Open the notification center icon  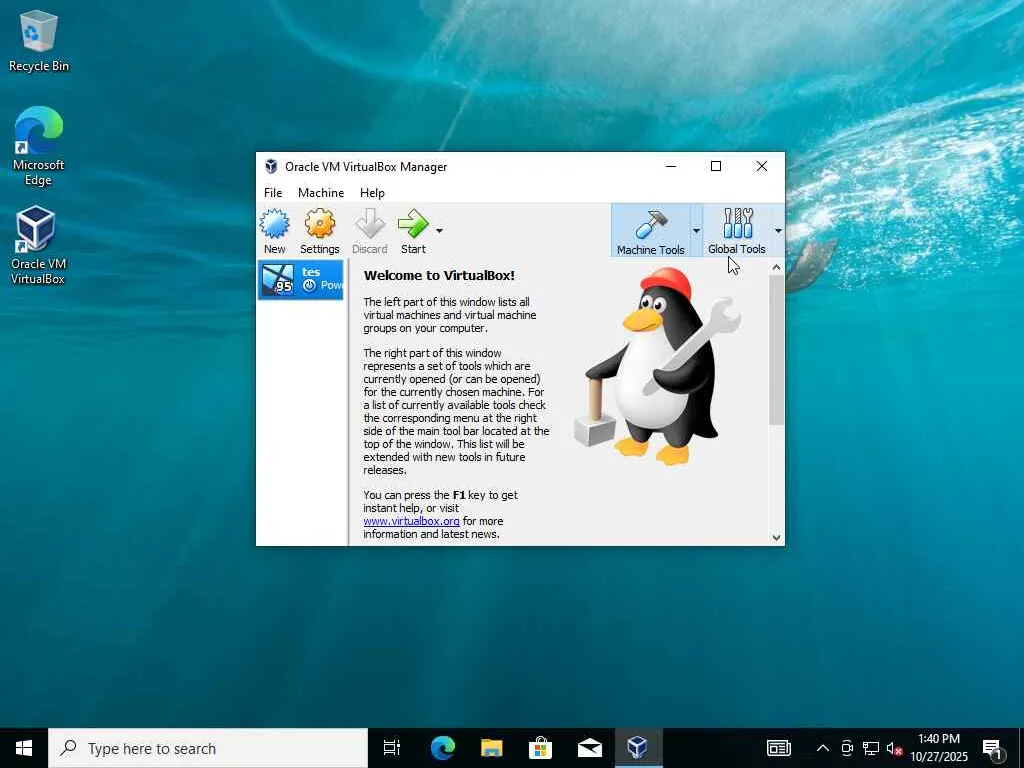point(992,748)
